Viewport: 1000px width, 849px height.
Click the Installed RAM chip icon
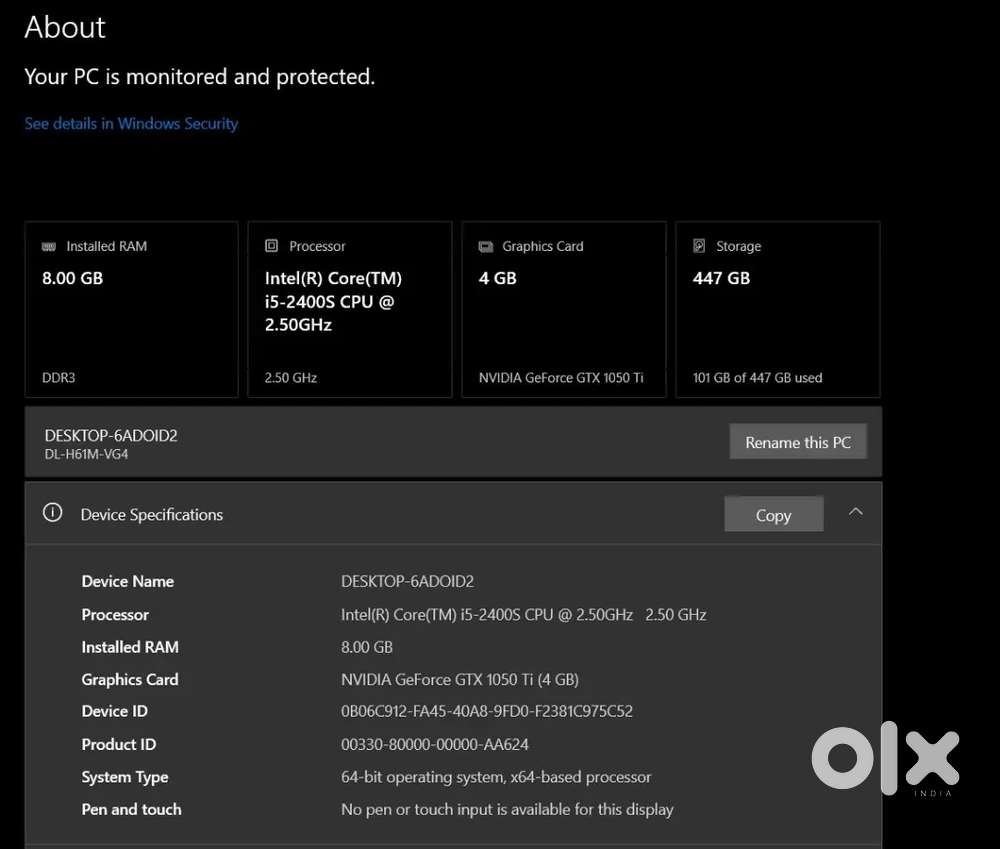[x=49, y=246]
